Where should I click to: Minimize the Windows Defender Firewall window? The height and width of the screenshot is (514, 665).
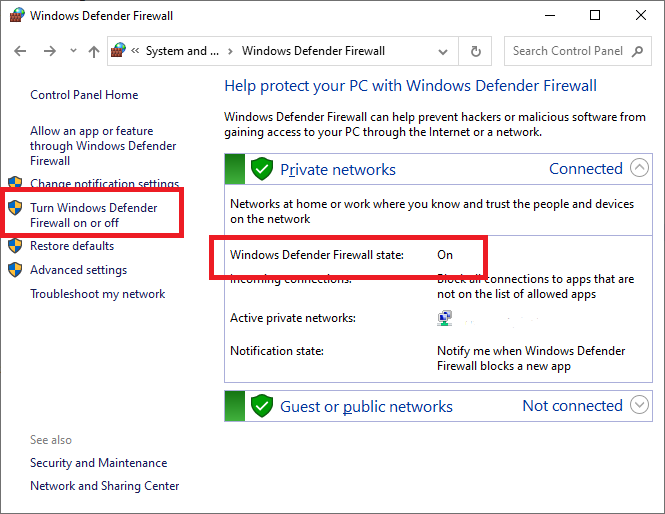click(x=550, y=15)
